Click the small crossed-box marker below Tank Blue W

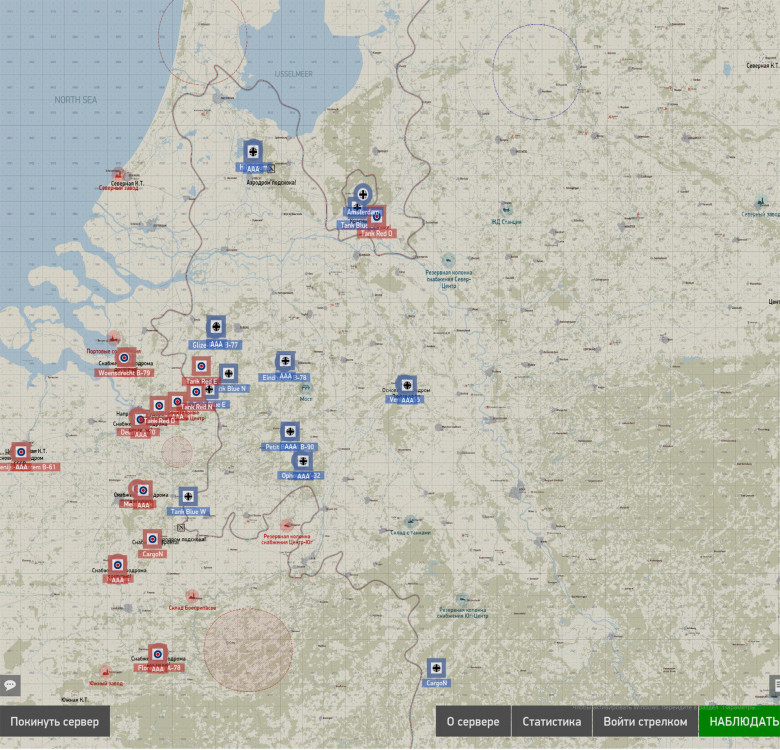181,528
